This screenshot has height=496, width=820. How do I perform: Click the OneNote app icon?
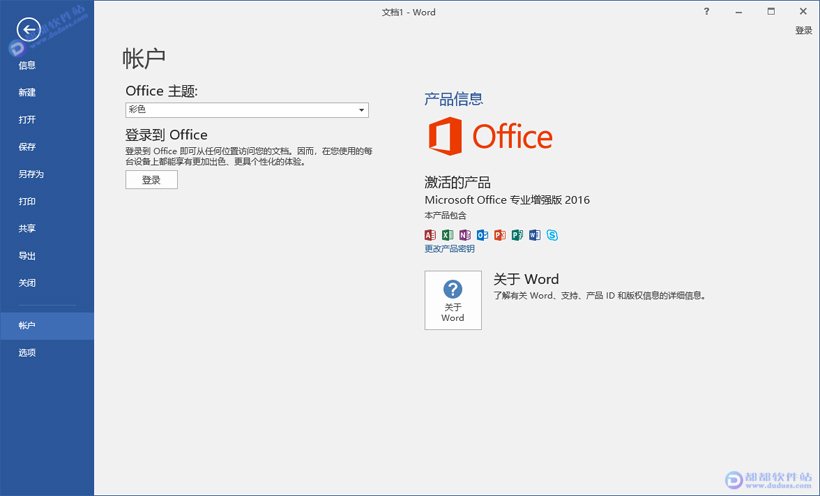coord(465,235)
